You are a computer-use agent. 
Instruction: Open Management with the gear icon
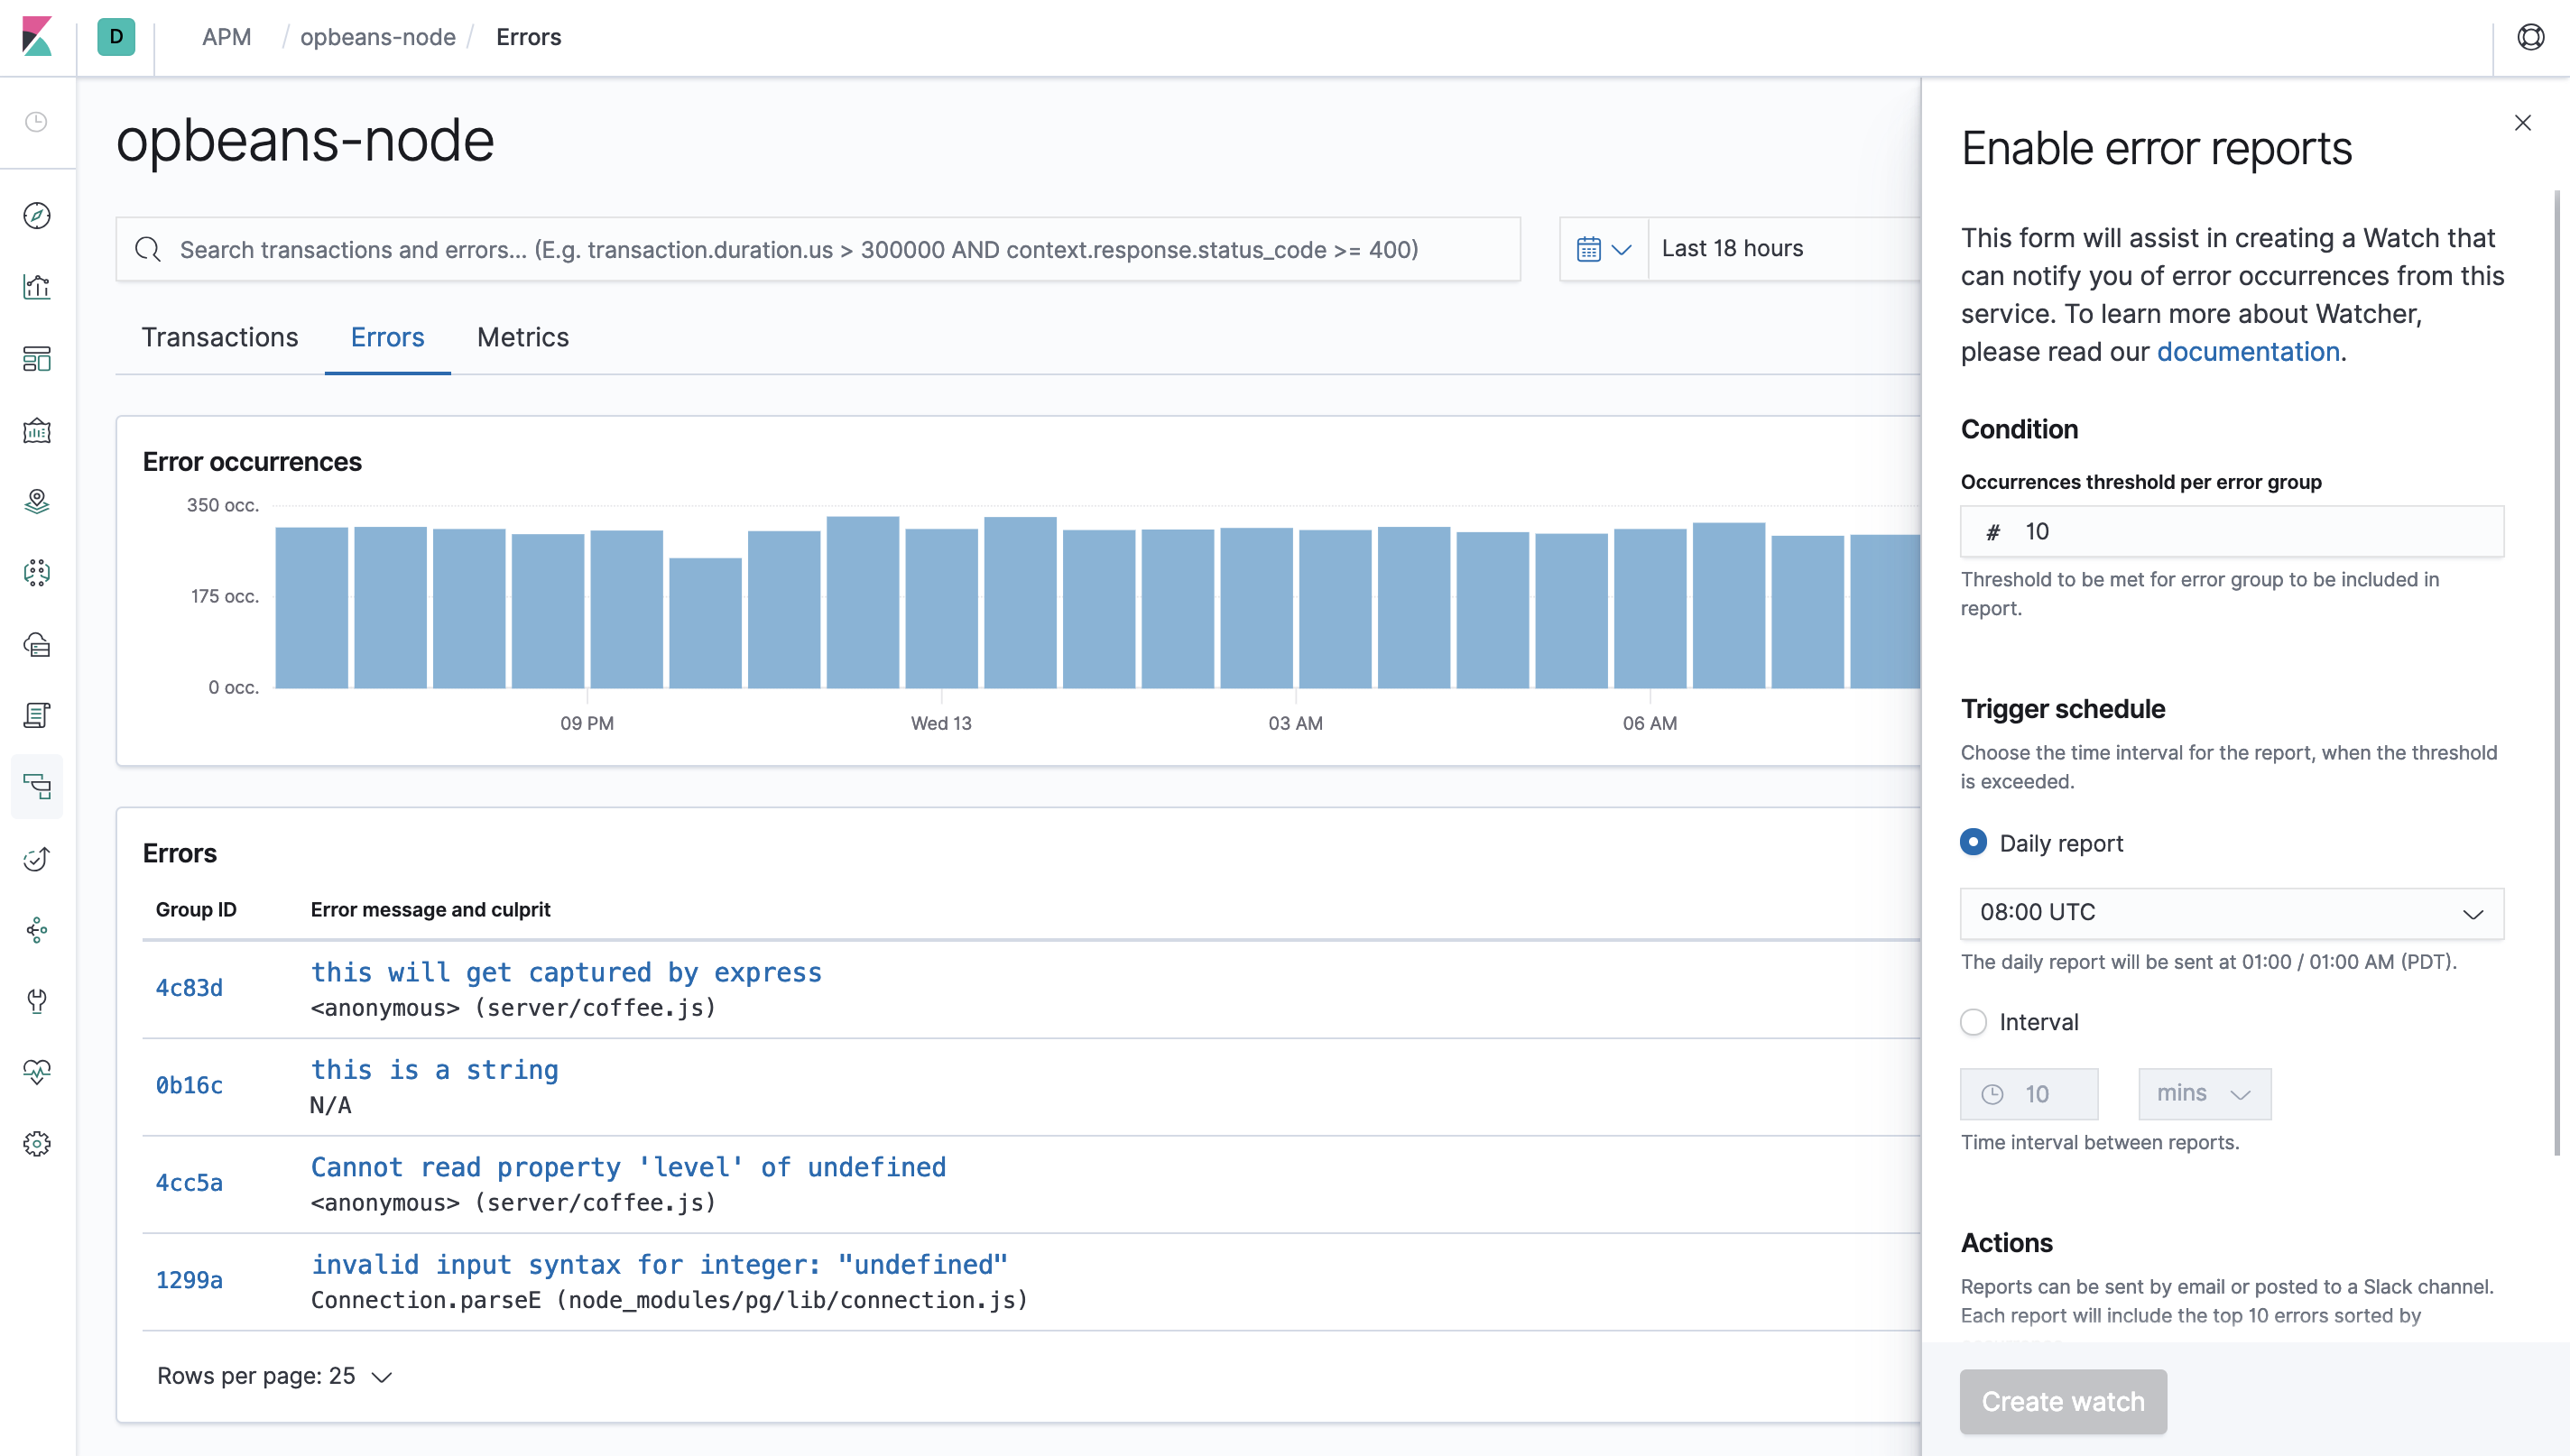[x=37, y=1143]
